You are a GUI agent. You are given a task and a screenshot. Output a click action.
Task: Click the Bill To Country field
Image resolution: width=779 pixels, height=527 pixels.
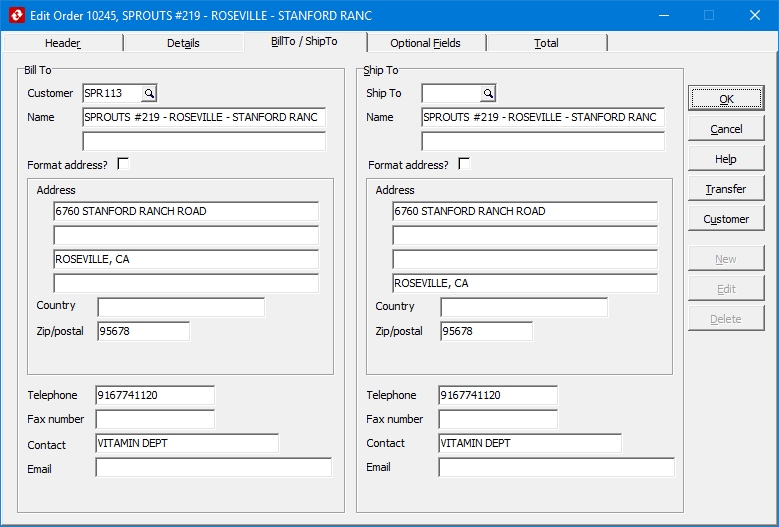point(181,307)
